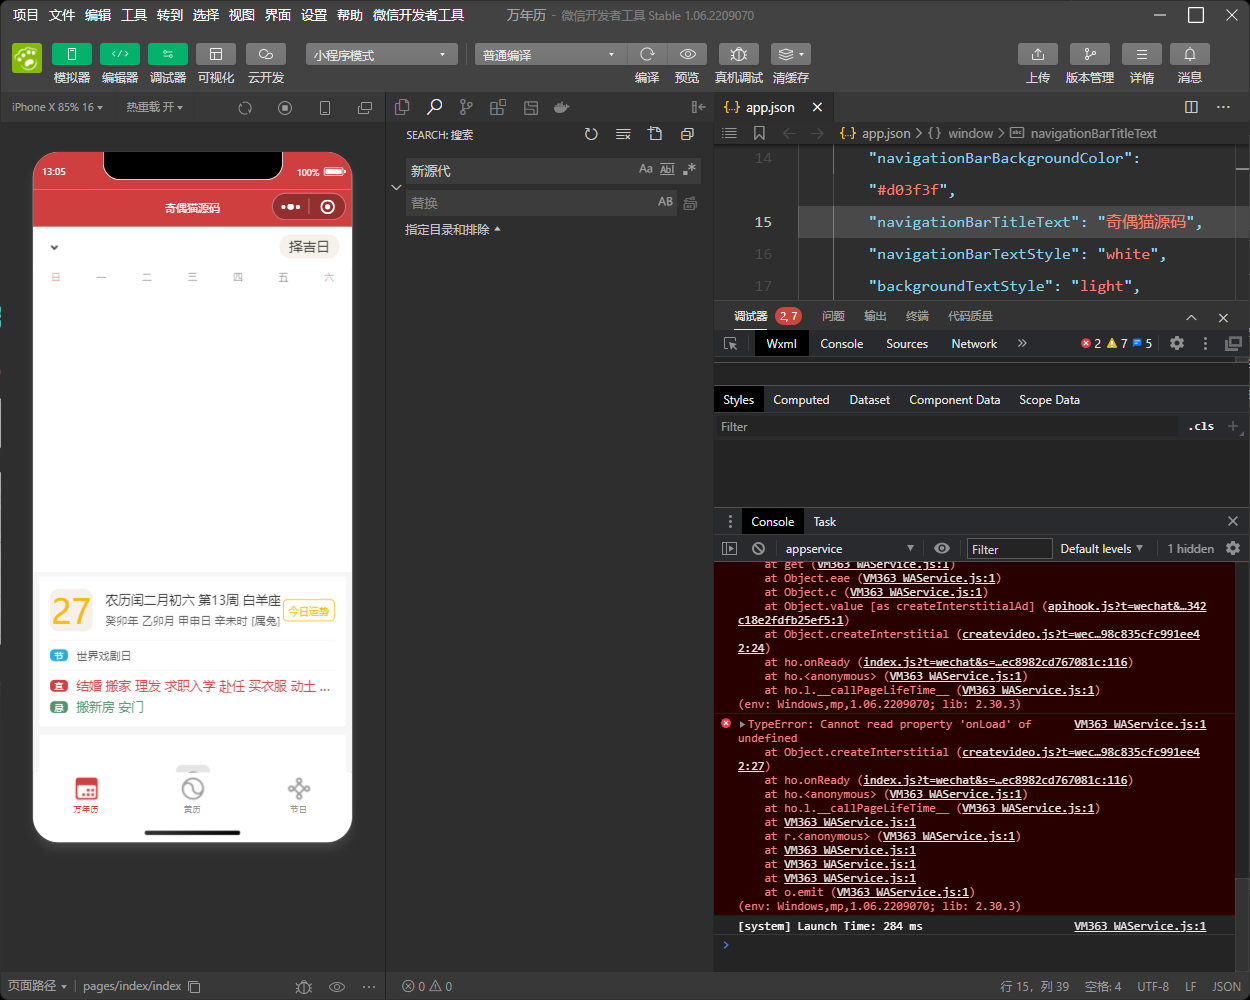1250x1000 pixels.
Task: Toggle regular expression in search
Action: (689, 170)
